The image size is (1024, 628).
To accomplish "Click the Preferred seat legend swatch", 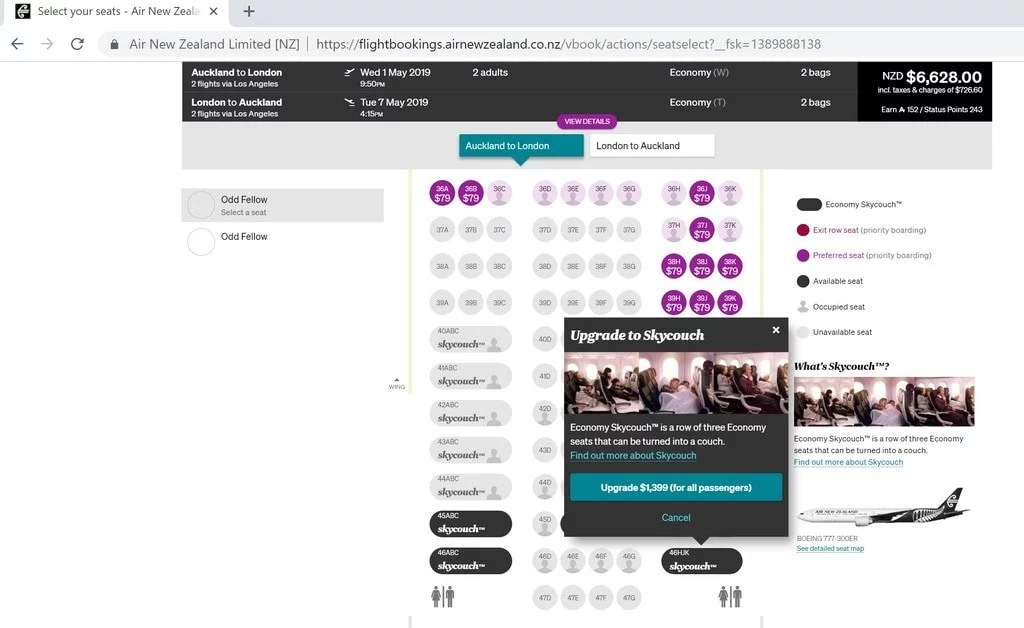I will (803, 255).
